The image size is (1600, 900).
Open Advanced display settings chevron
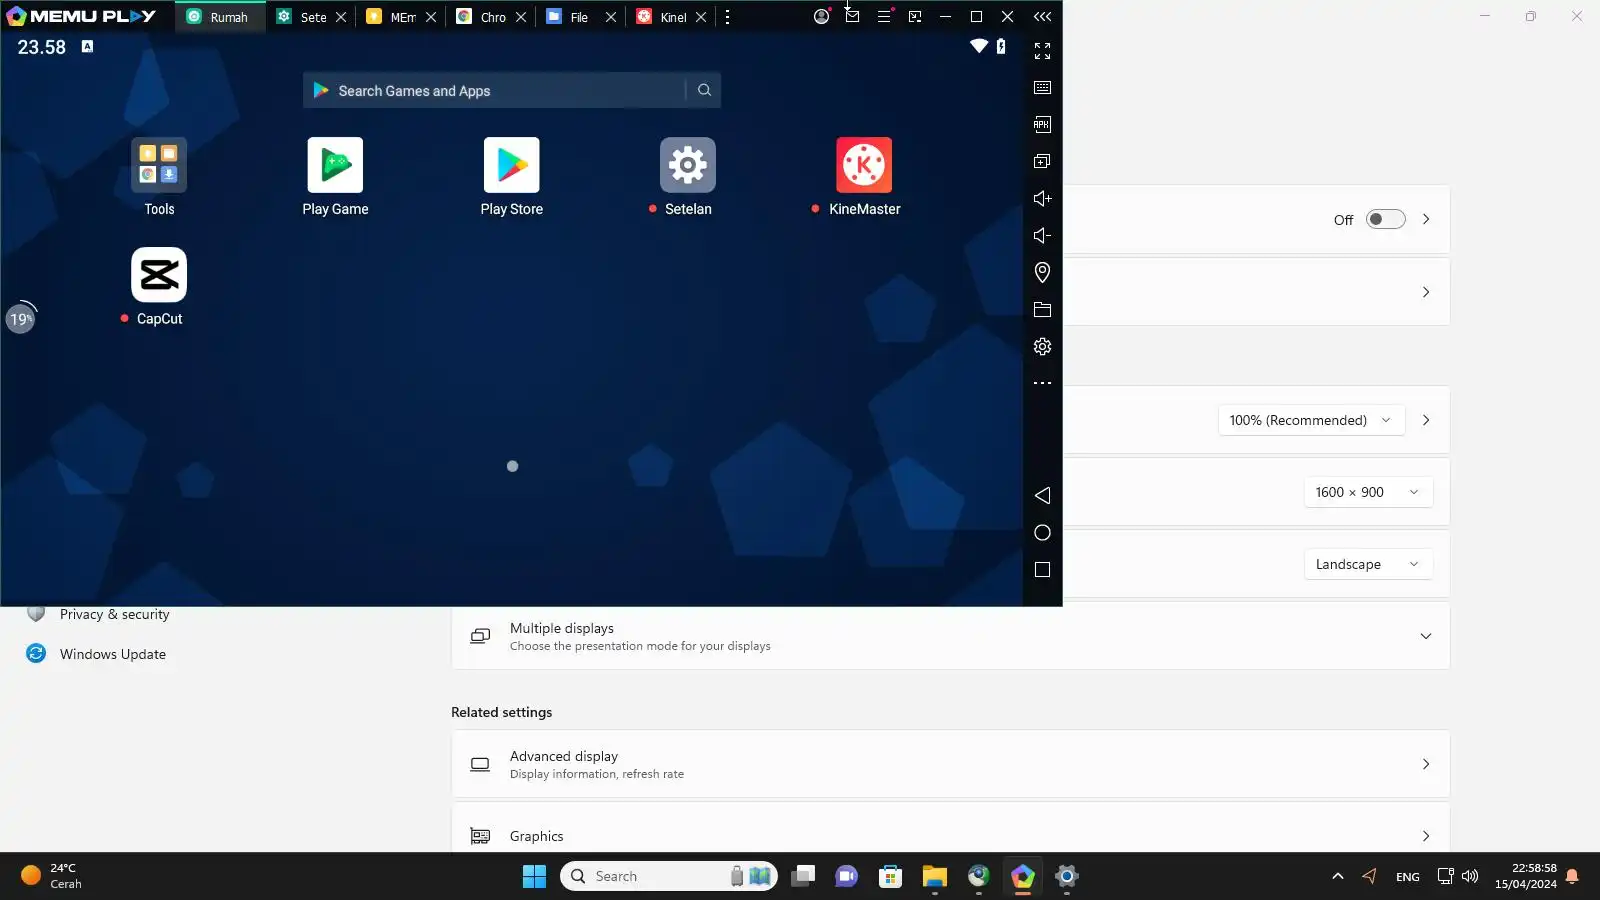click(1426, 765)
